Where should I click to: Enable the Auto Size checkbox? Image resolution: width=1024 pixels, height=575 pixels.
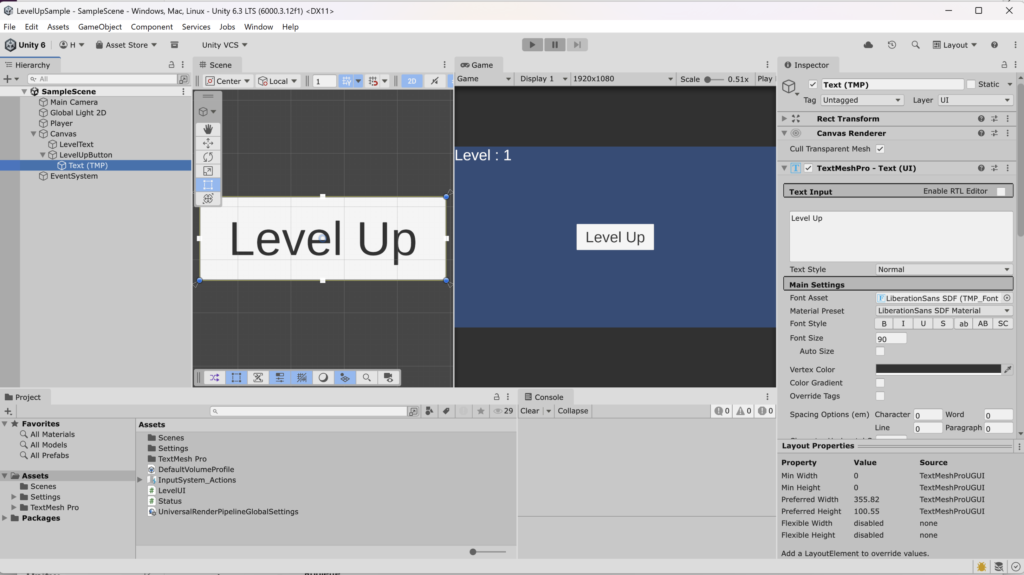click(x=880, y=352)
